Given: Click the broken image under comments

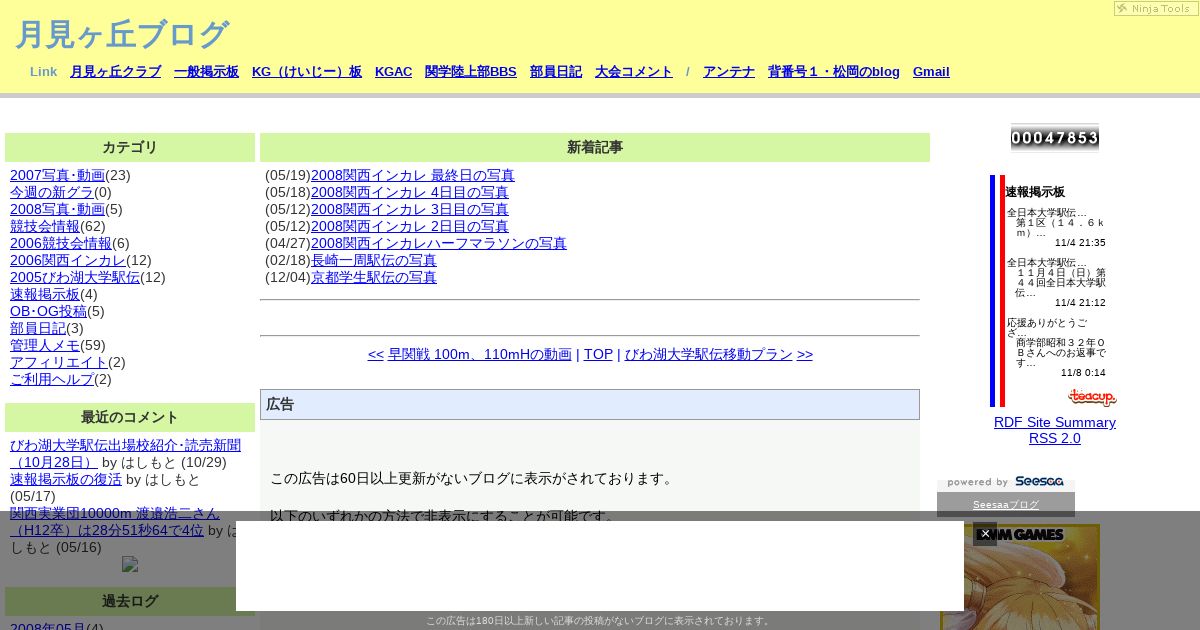Looking at the screenshot, I should point(130,564).
